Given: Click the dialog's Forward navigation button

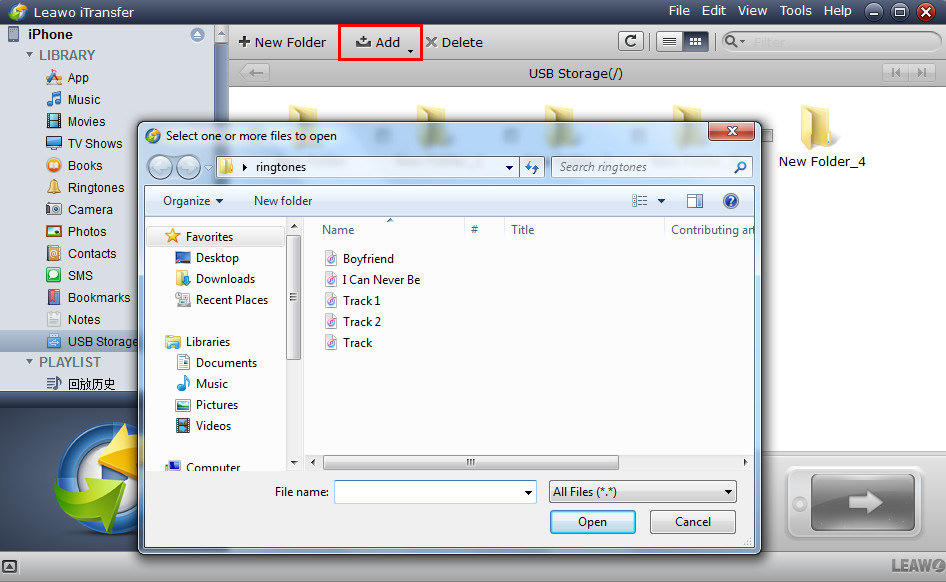Looking at the screenshot, I should click(x=188, y=167).
